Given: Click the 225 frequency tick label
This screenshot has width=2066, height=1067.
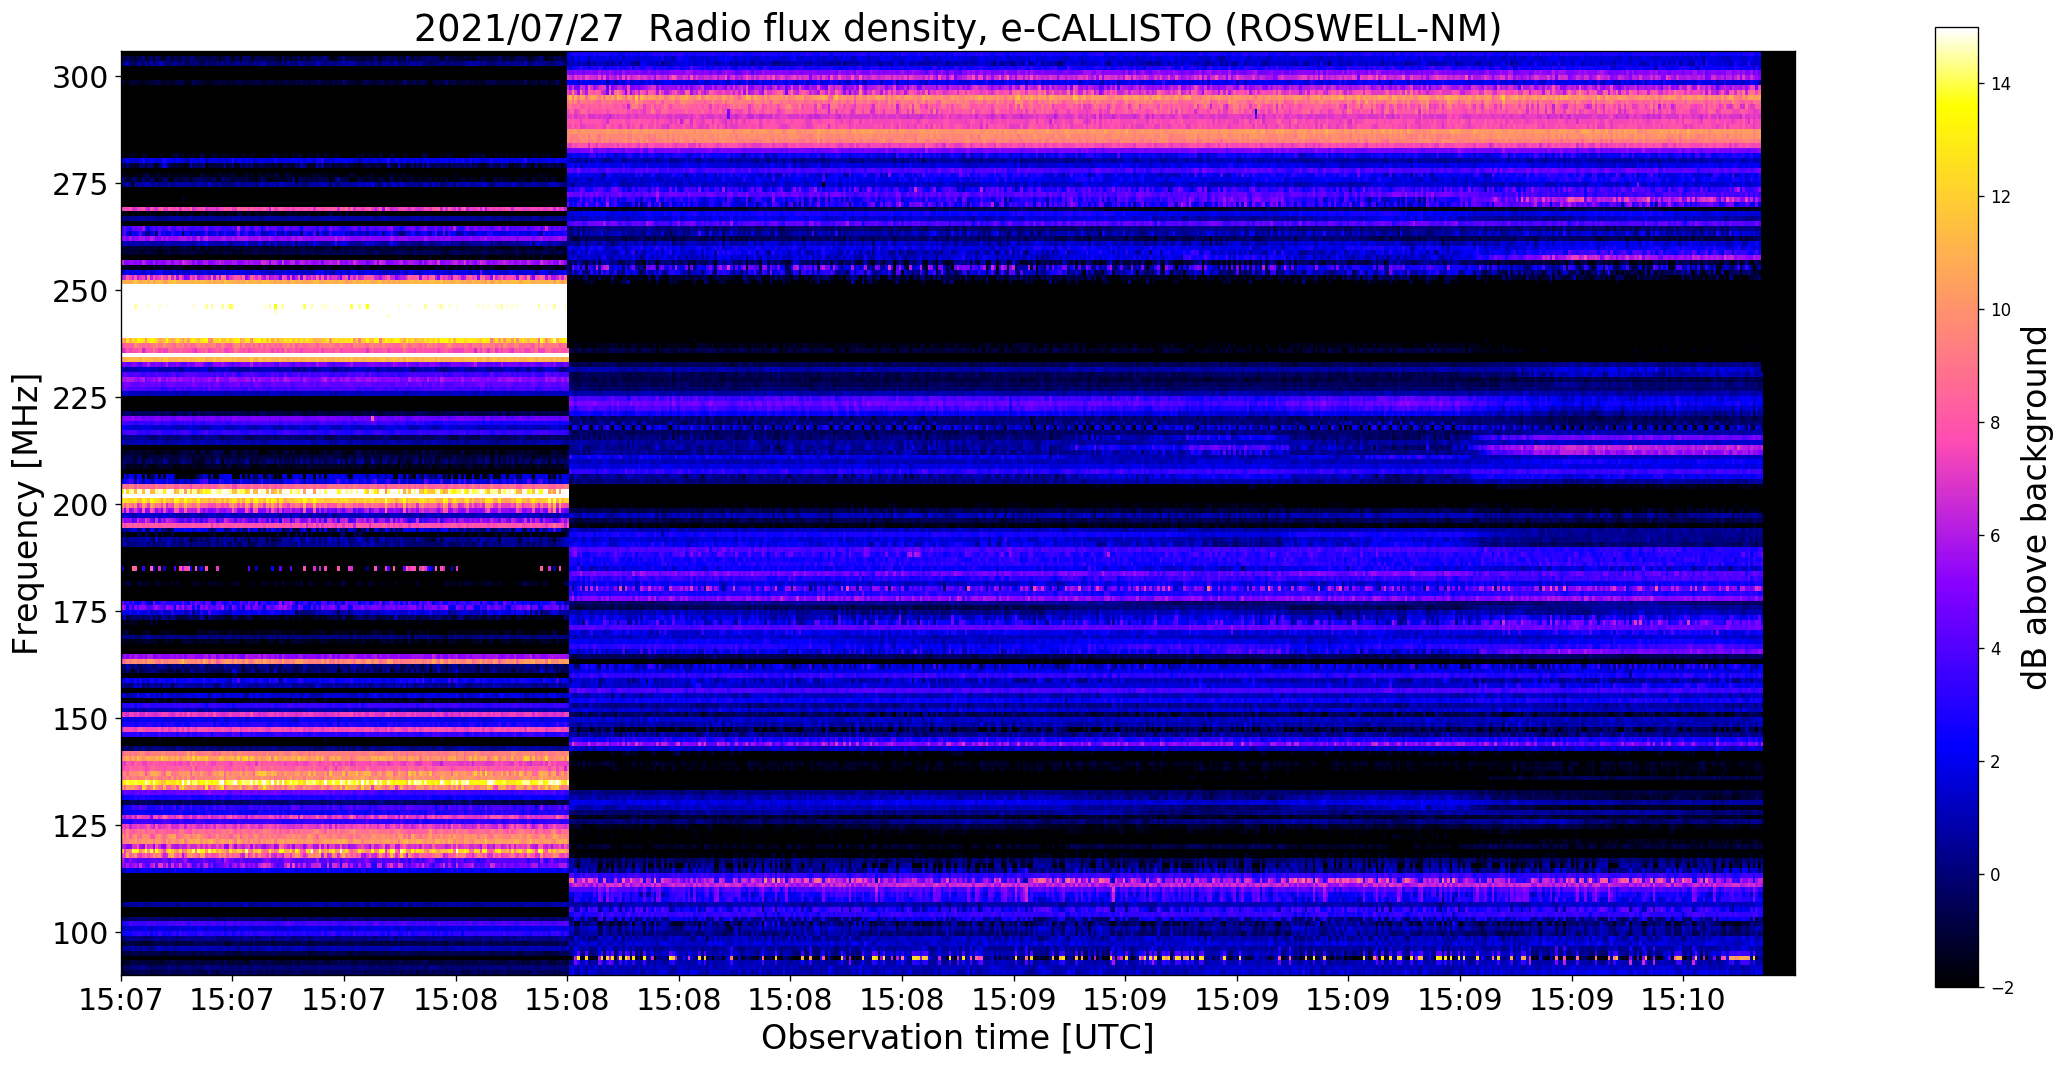Looking at the screenshot, I should 81,398.
